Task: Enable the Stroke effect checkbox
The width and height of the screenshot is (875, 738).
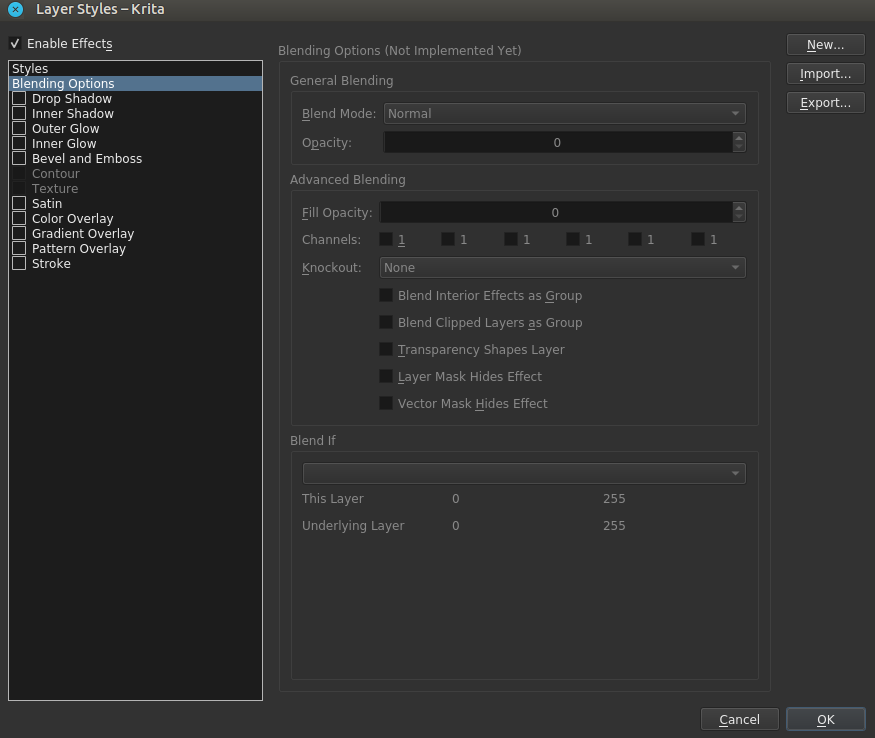Action: [19, 264]
